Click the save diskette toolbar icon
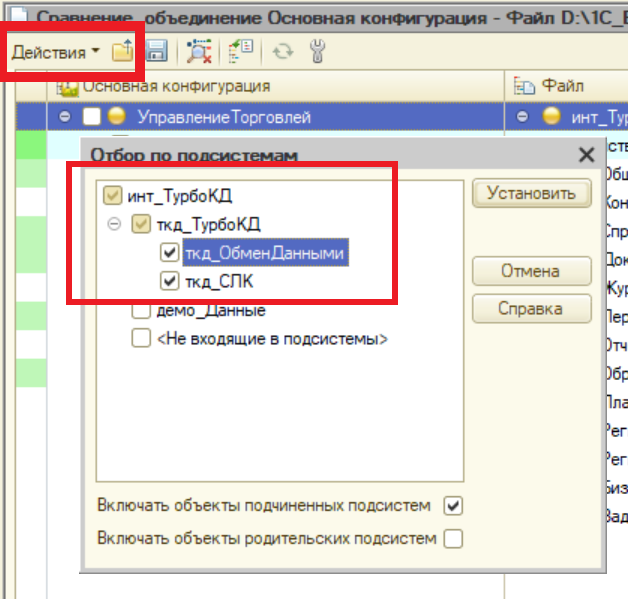 pyautogui.click(x=156, y=52)
